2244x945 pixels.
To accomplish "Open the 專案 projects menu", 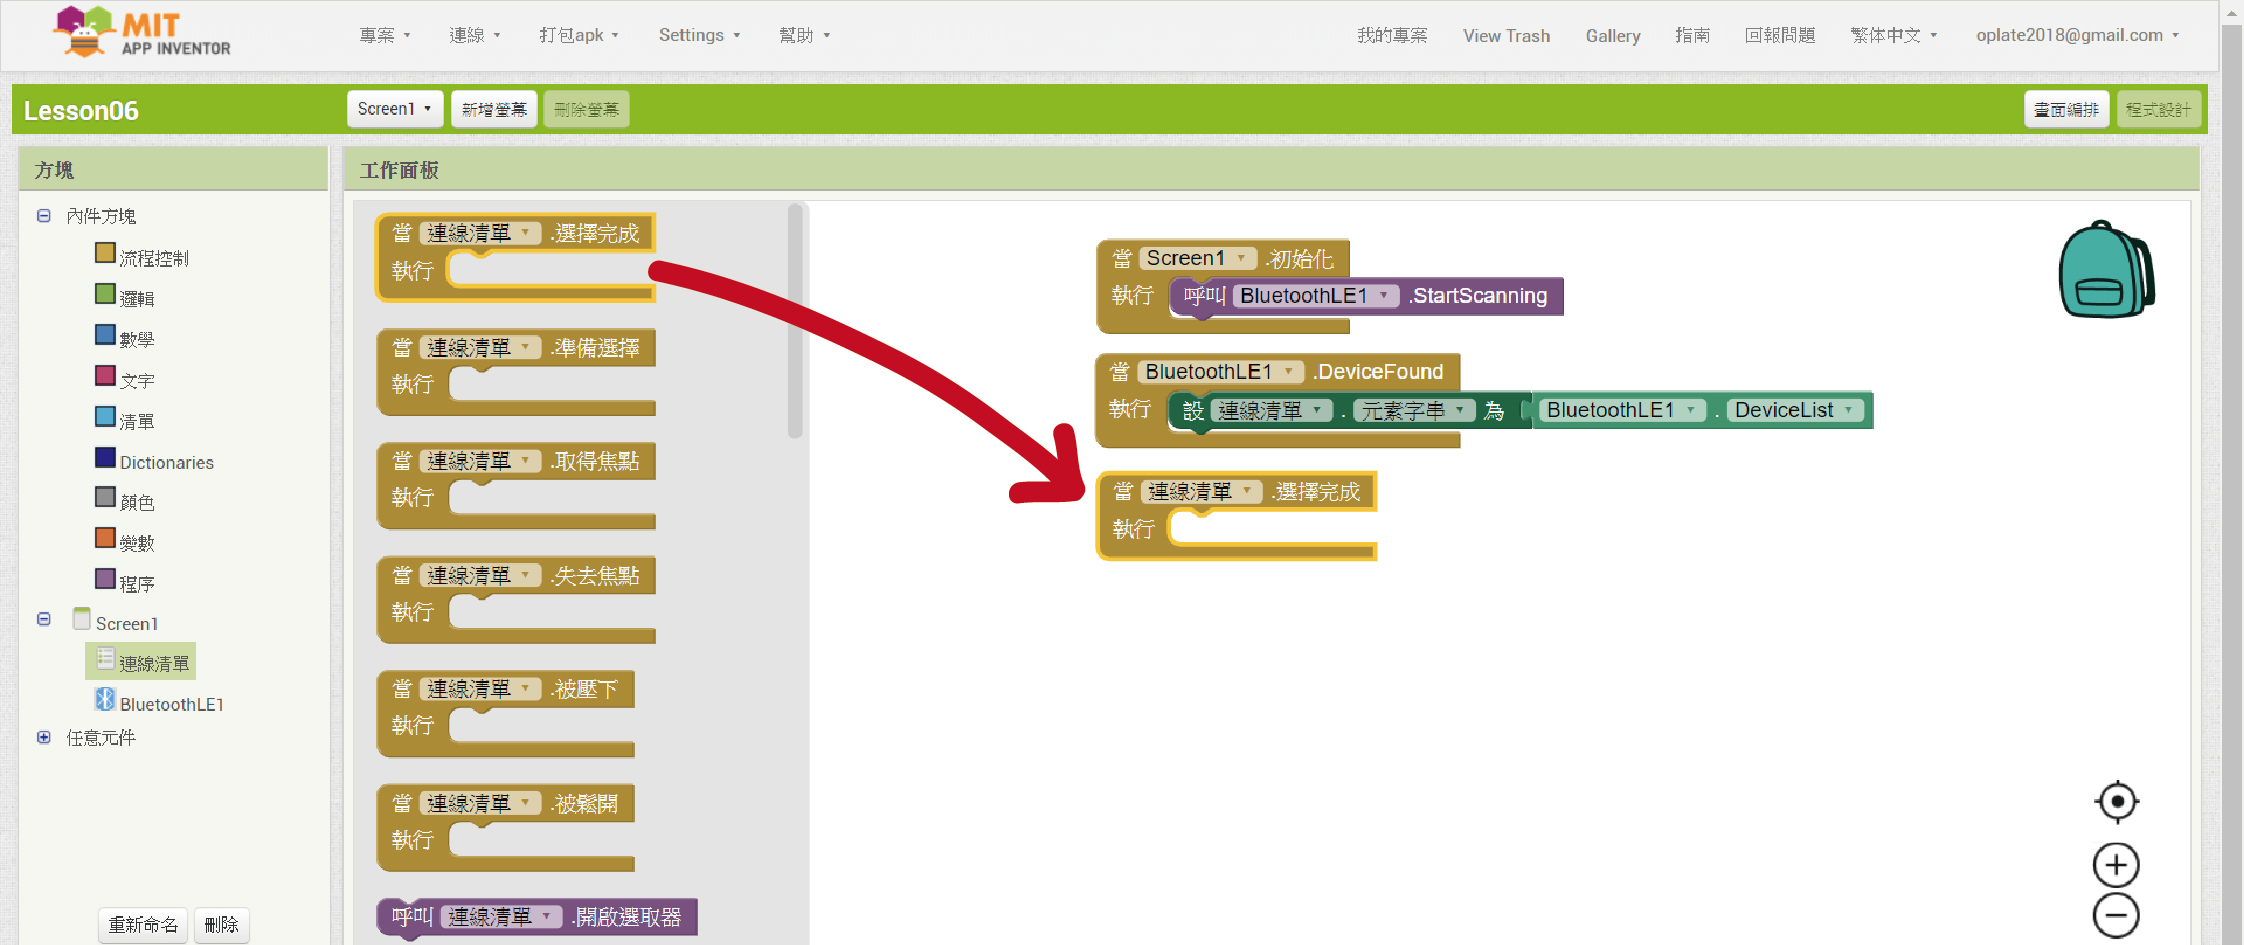I will (x=384, y=35).
